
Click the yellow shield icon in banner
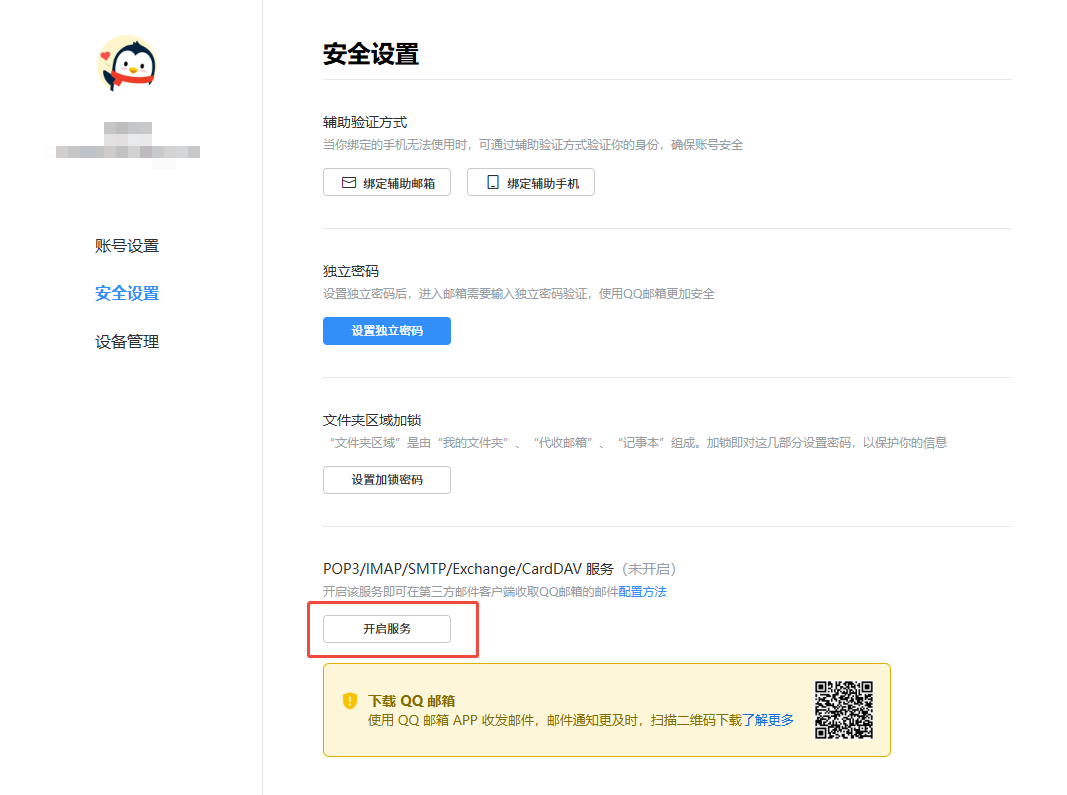click(350, 701)
